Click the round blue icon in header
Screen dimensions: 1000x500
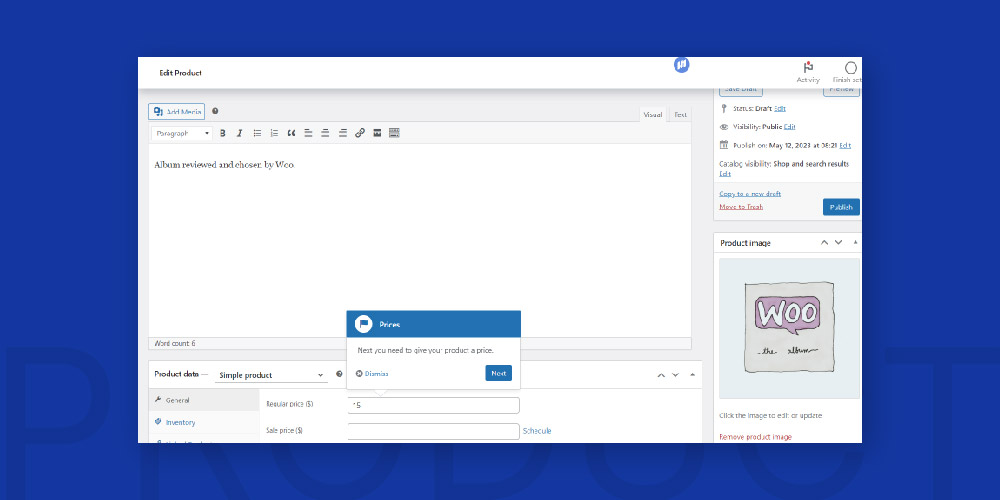[682, 64]
